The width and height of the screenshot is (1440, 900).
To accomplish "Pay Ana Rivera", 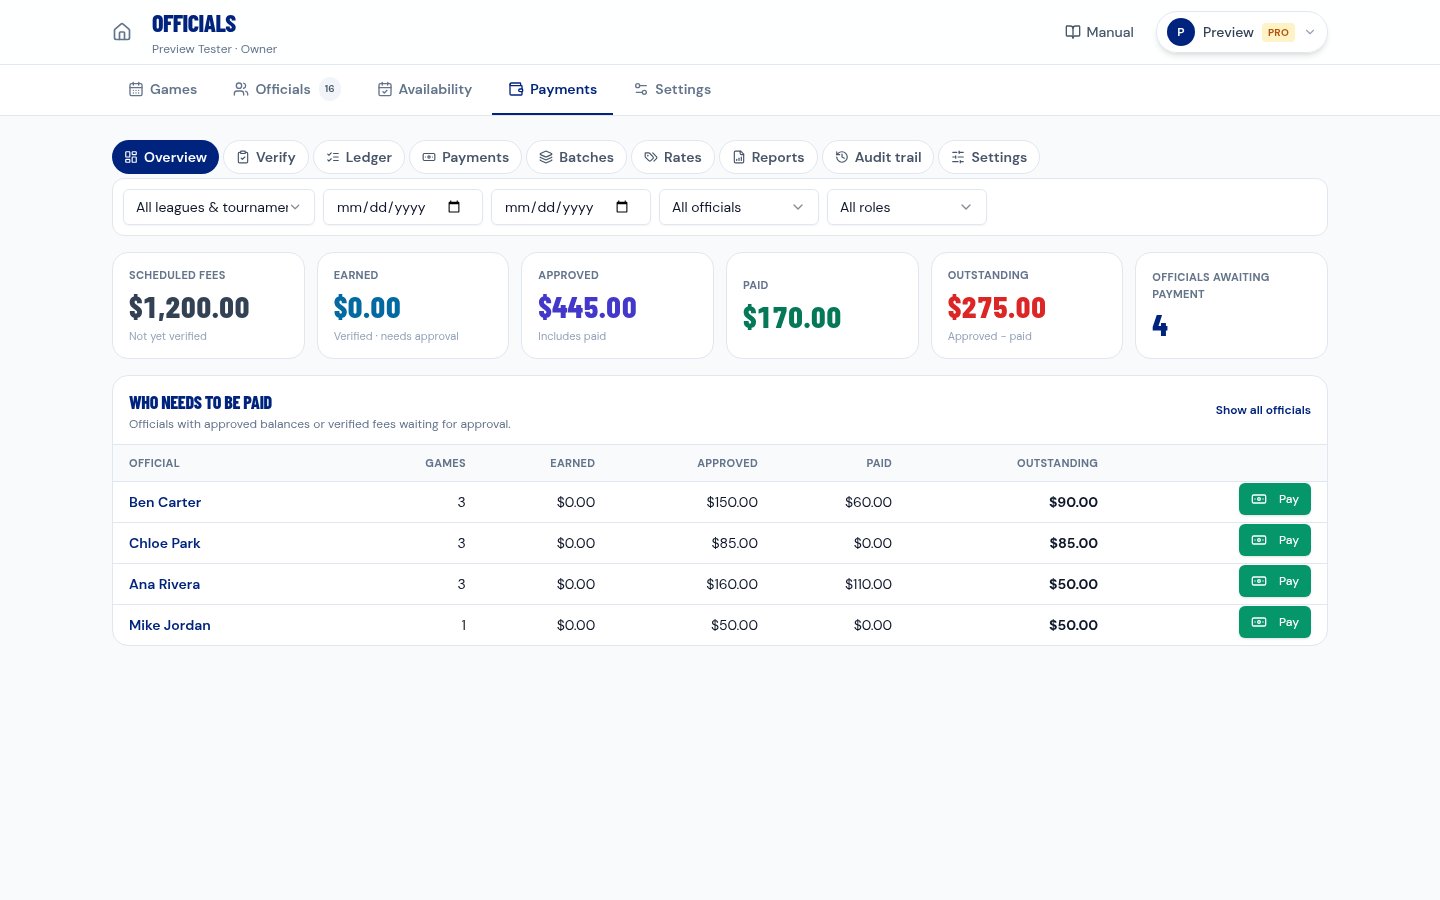I will coord(1275,581).
